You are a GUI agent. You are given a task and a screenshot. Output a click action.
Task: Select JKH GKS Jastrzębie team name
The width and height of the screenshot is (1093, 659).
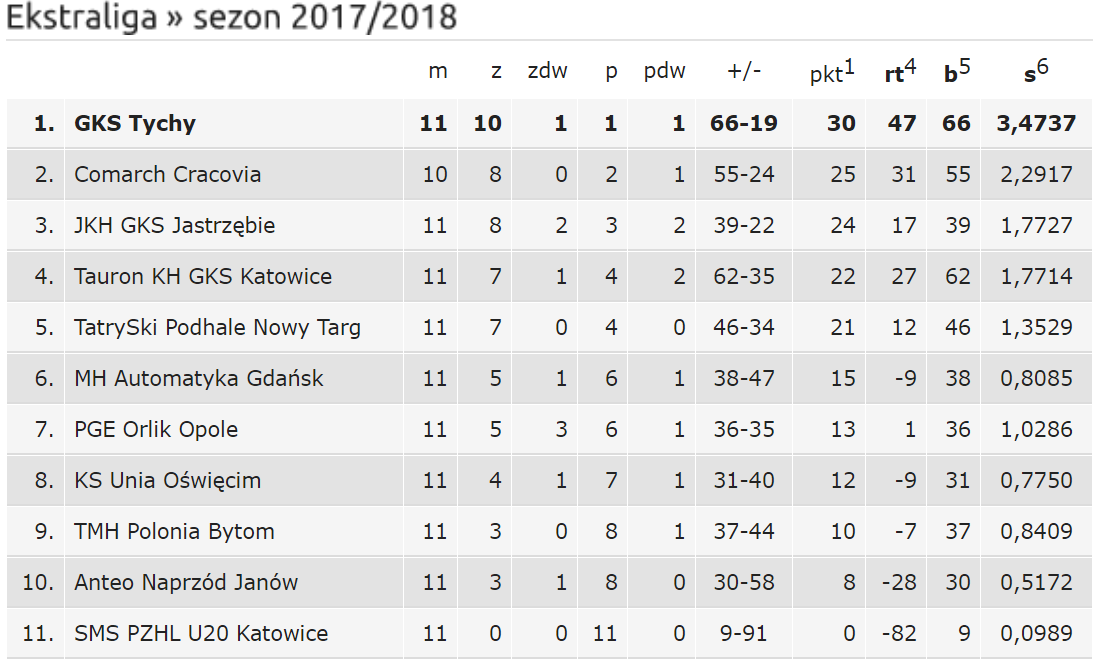[x=174, y=225]
